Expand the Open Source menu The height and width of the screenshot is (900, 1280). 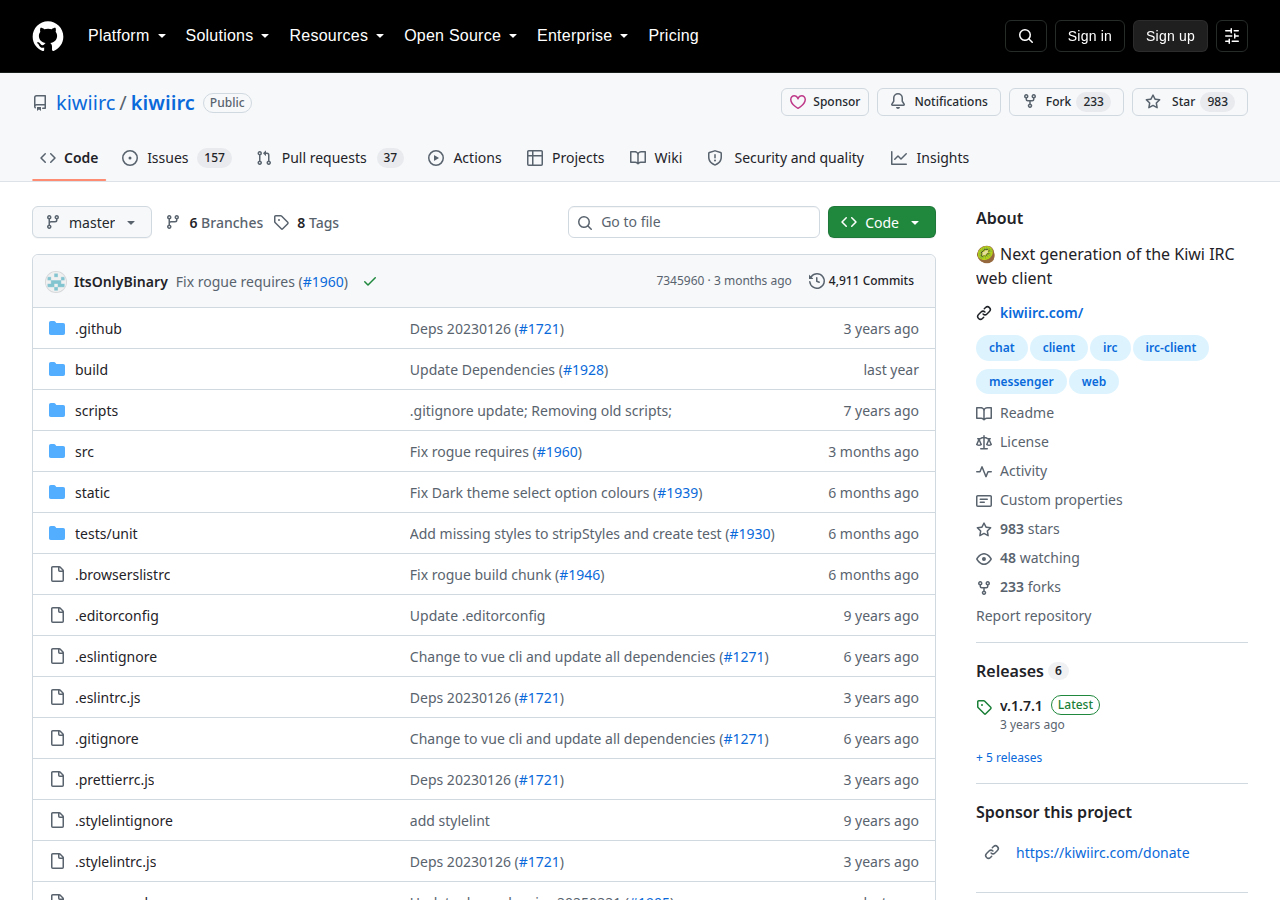[x=461, y=36]
